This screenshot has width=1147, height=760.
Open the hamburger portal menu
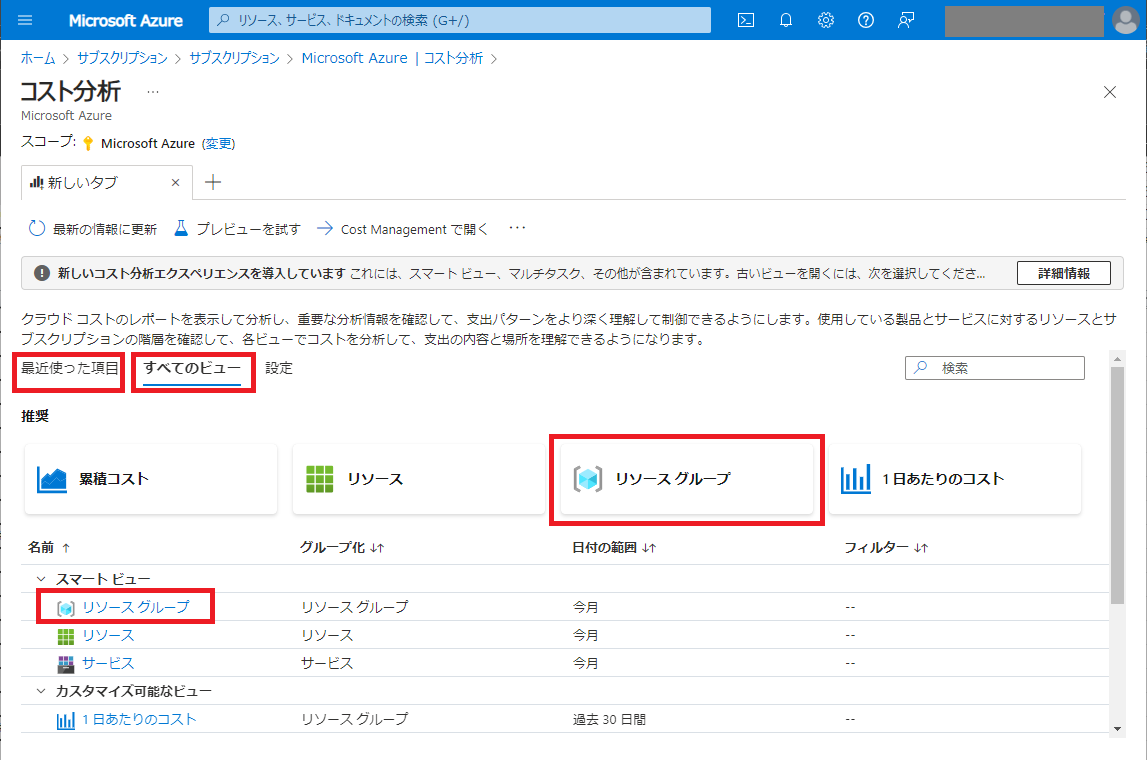point(25,20)
